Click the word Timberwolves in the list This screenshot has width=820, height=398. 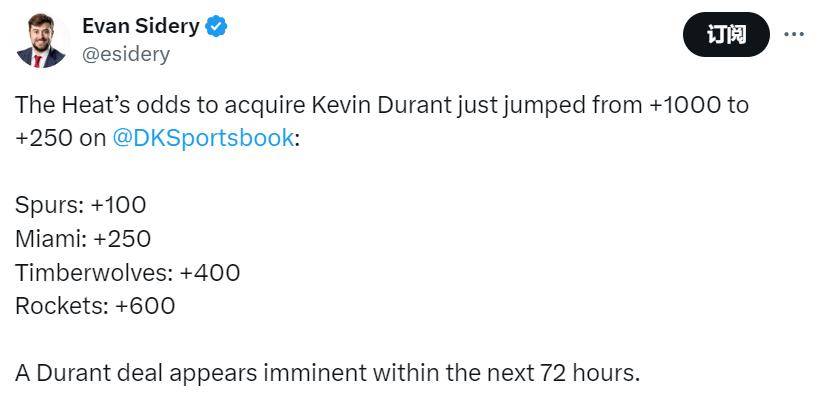[x=91, y=272]
